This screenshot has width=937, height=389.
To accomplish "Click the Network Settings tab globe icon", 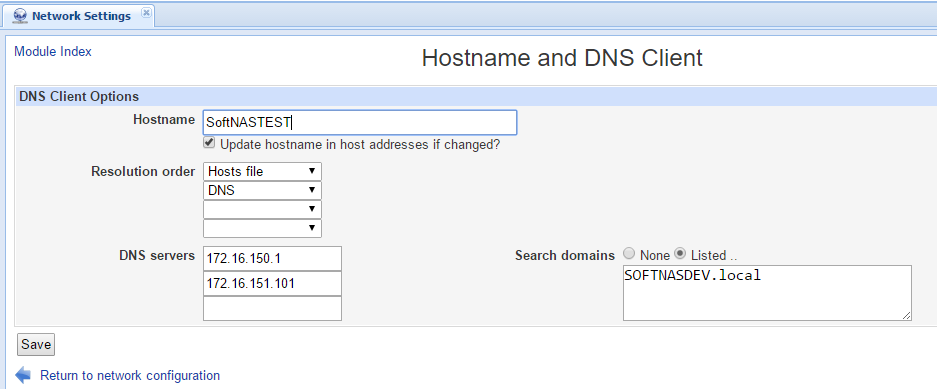I will click(x=20, y=16).
